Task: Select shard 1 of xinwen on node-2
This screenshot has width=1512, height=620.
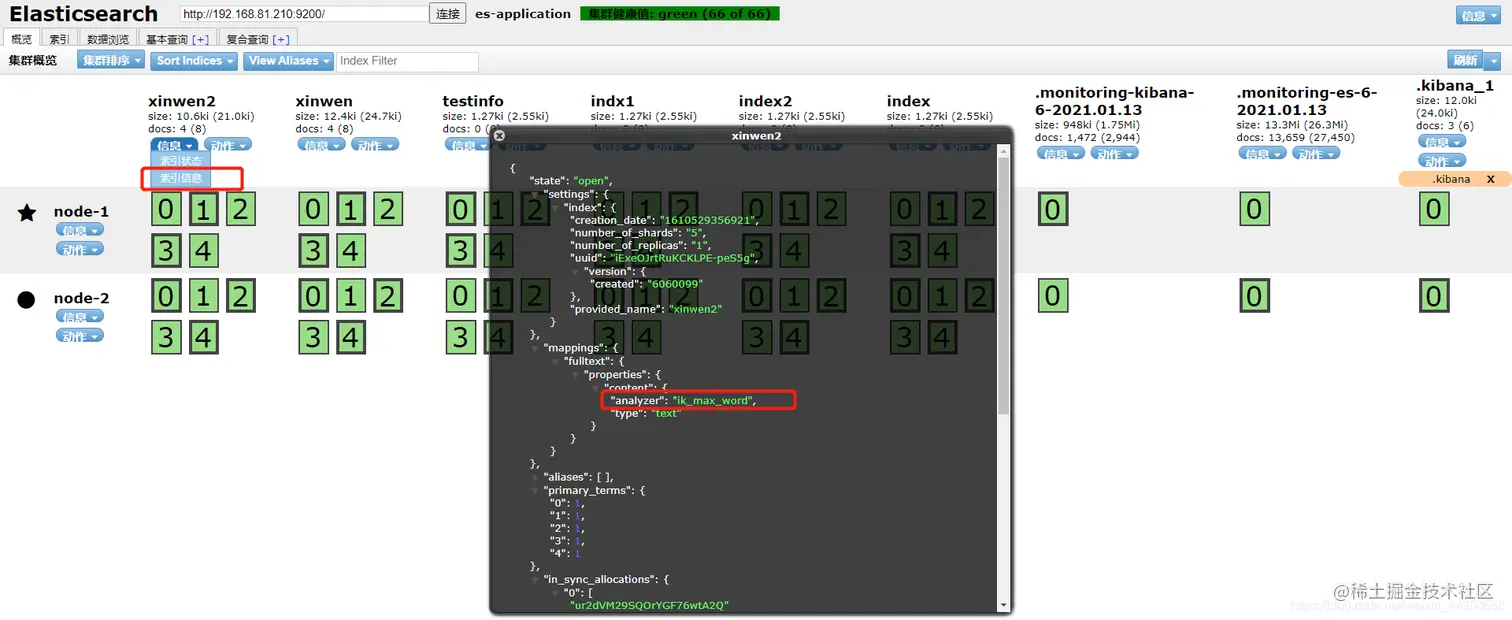Action: [350, 296]
